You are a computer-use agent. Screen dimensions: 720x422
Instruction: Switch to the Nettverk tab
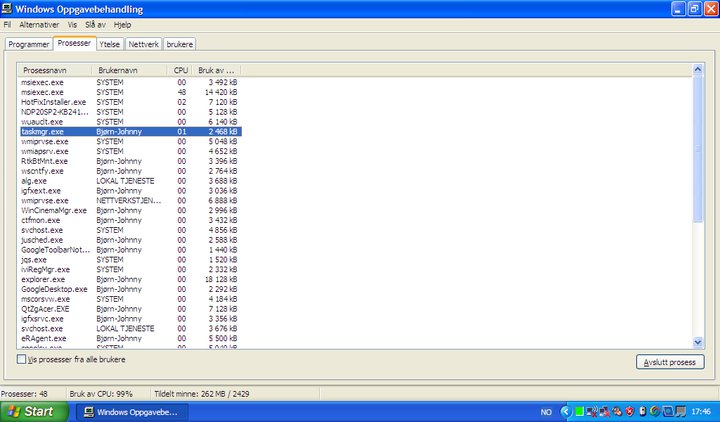(x=143, y=44)
